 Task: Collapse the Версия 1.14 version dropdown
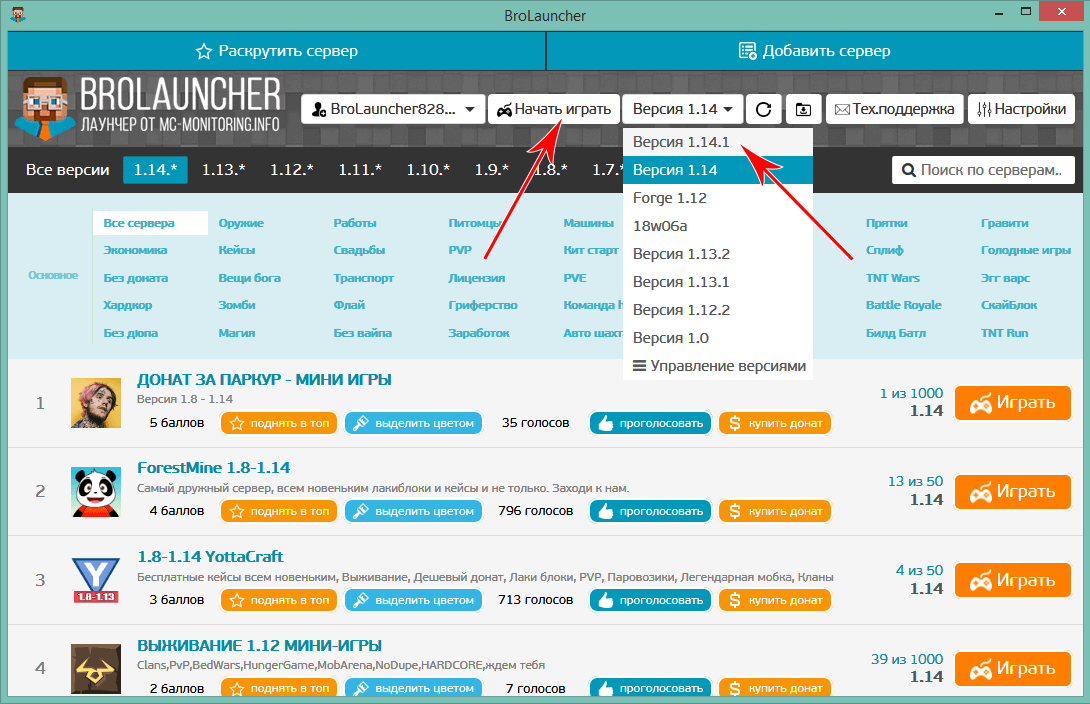pyautogui.click(x=682, y=109)
